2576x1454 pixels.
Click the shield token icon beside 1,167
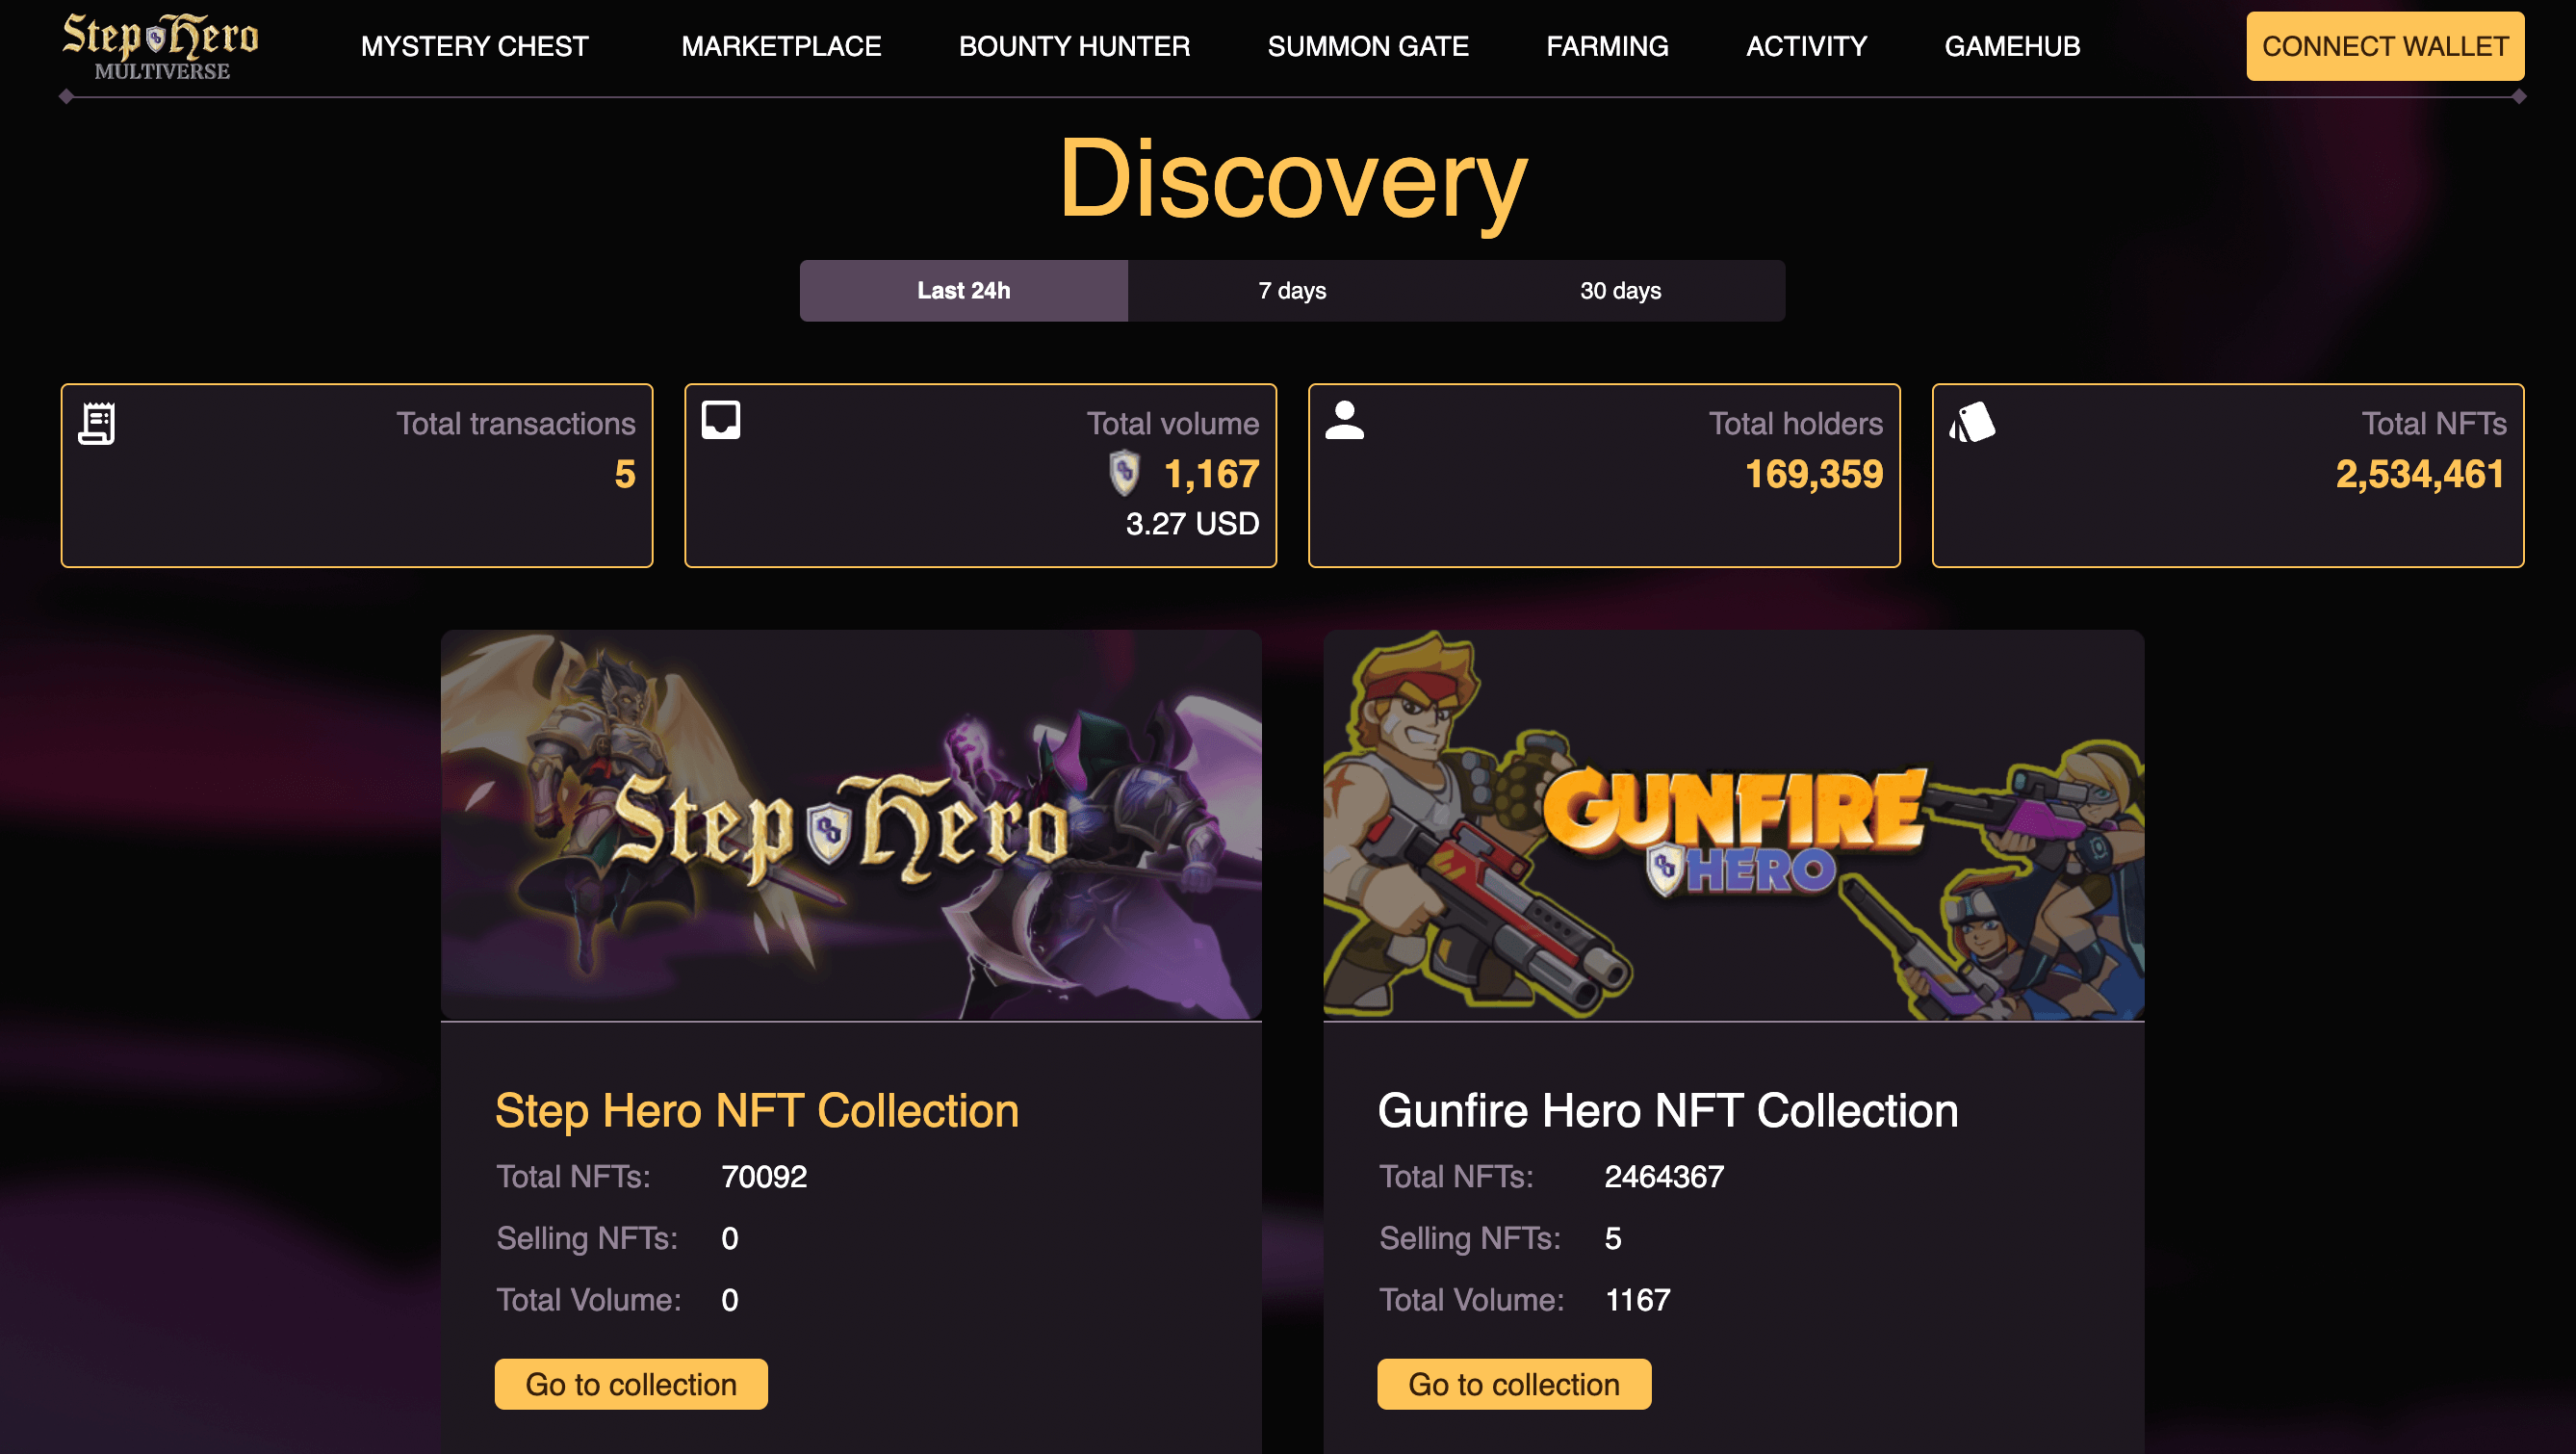point(1125,473)
